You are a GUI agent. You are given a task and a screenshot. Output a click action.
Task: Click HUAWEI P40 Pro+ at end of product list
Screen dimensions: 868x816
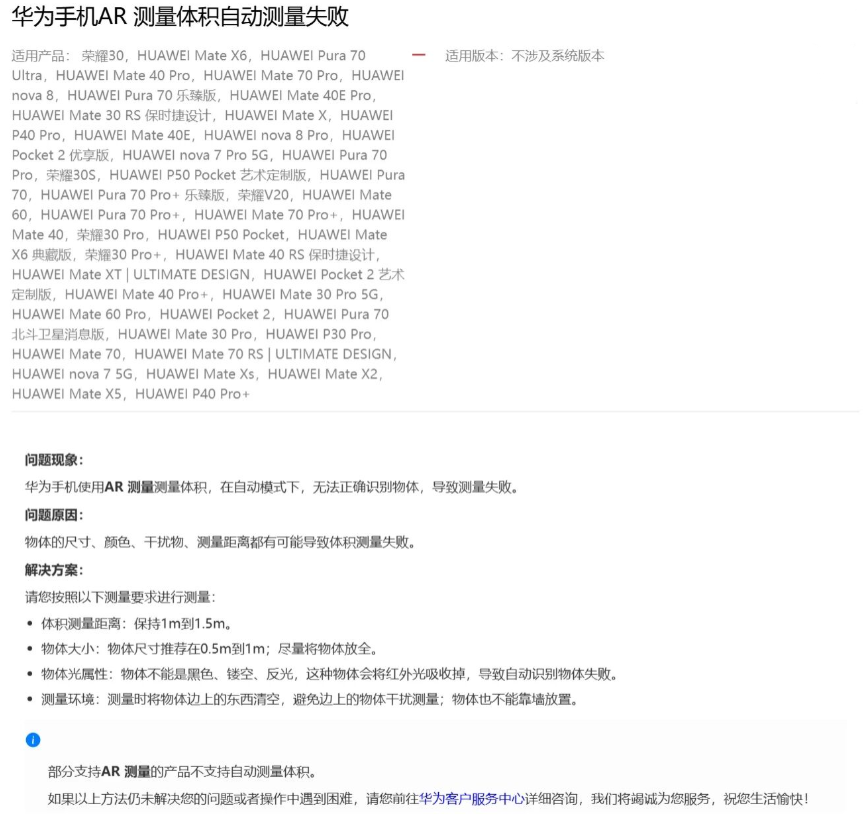coord(192,394)
